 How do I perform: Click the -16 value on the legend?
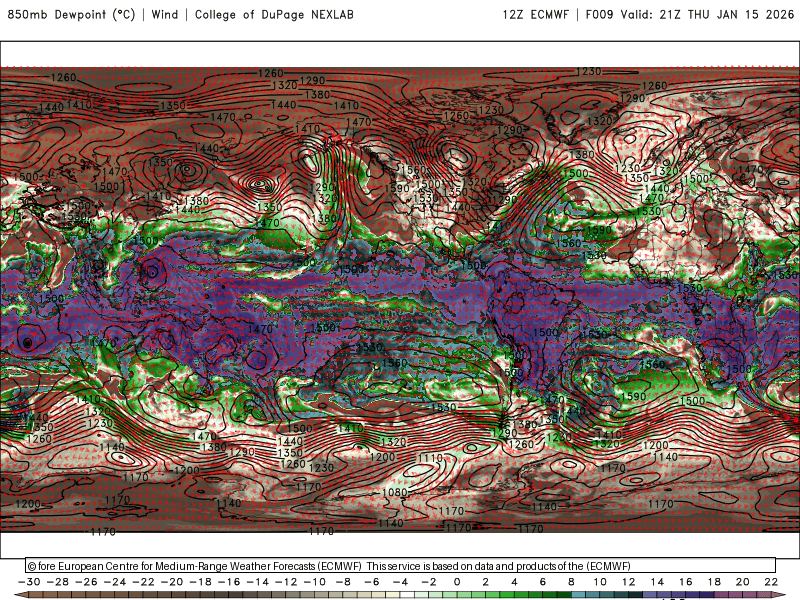tap(229, 582)
